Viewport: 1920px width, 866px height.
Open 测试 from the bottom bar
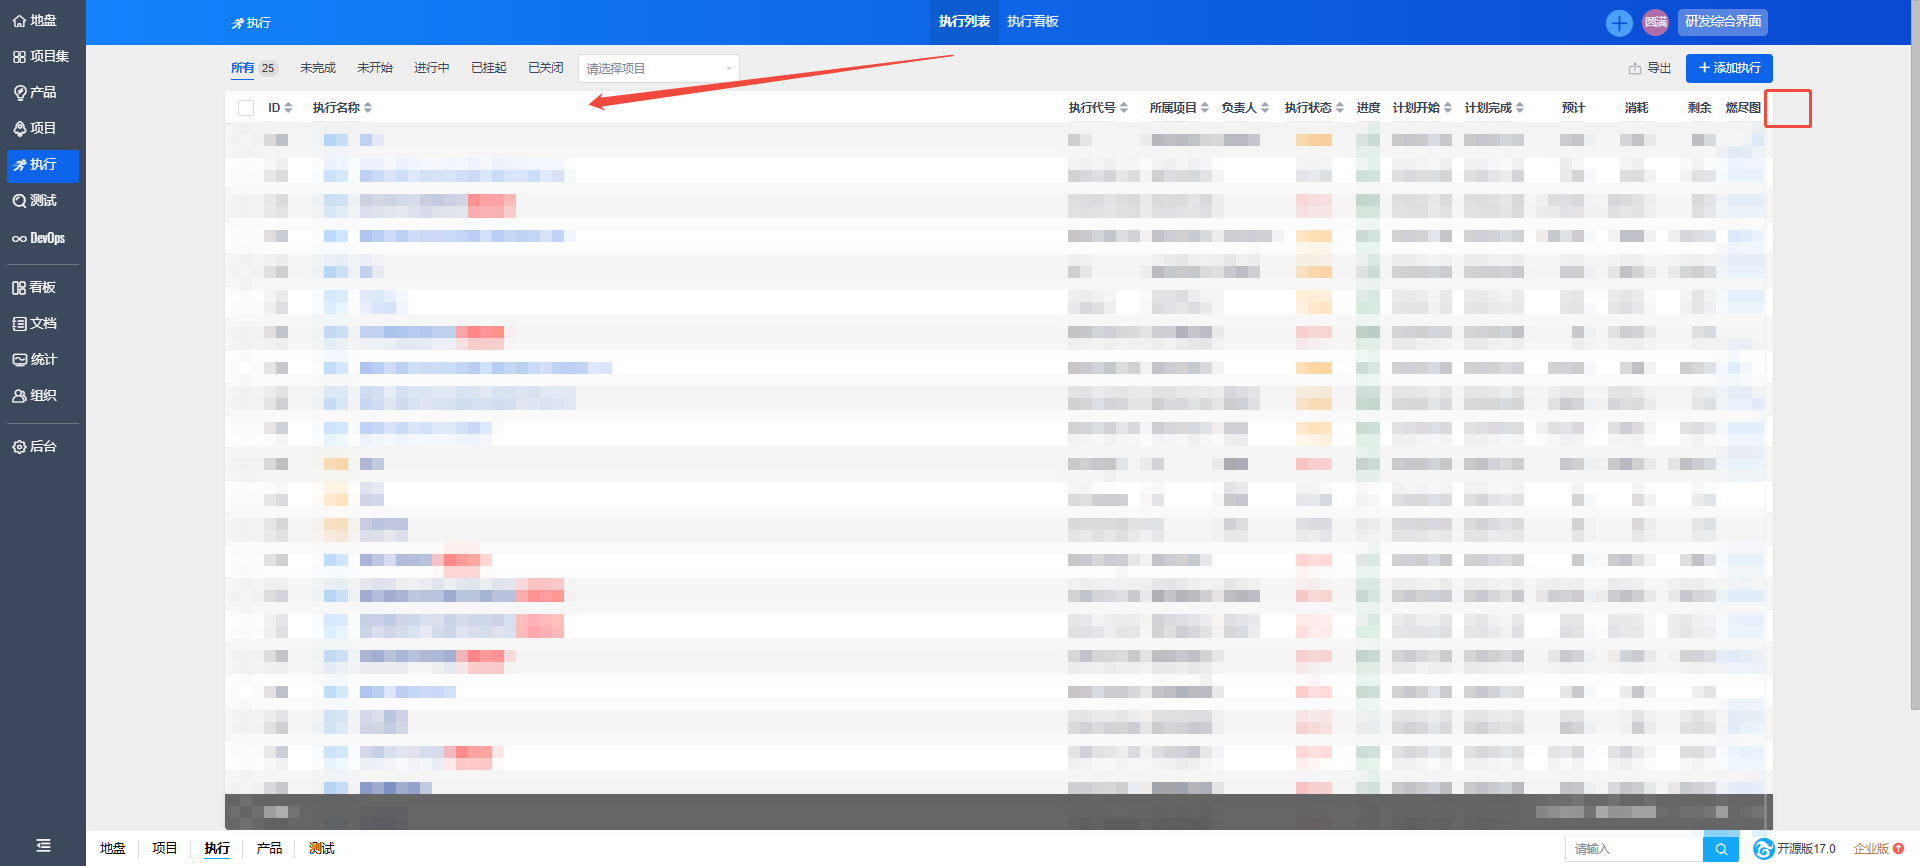point(322,849)
